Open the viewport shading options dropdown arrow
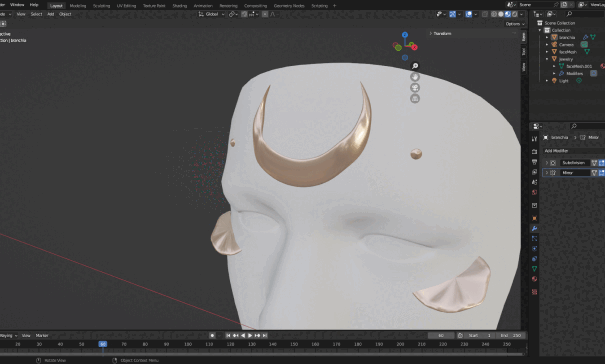This screenshot has width=605, height=364. pyautogui.click(x=522, y=14)
